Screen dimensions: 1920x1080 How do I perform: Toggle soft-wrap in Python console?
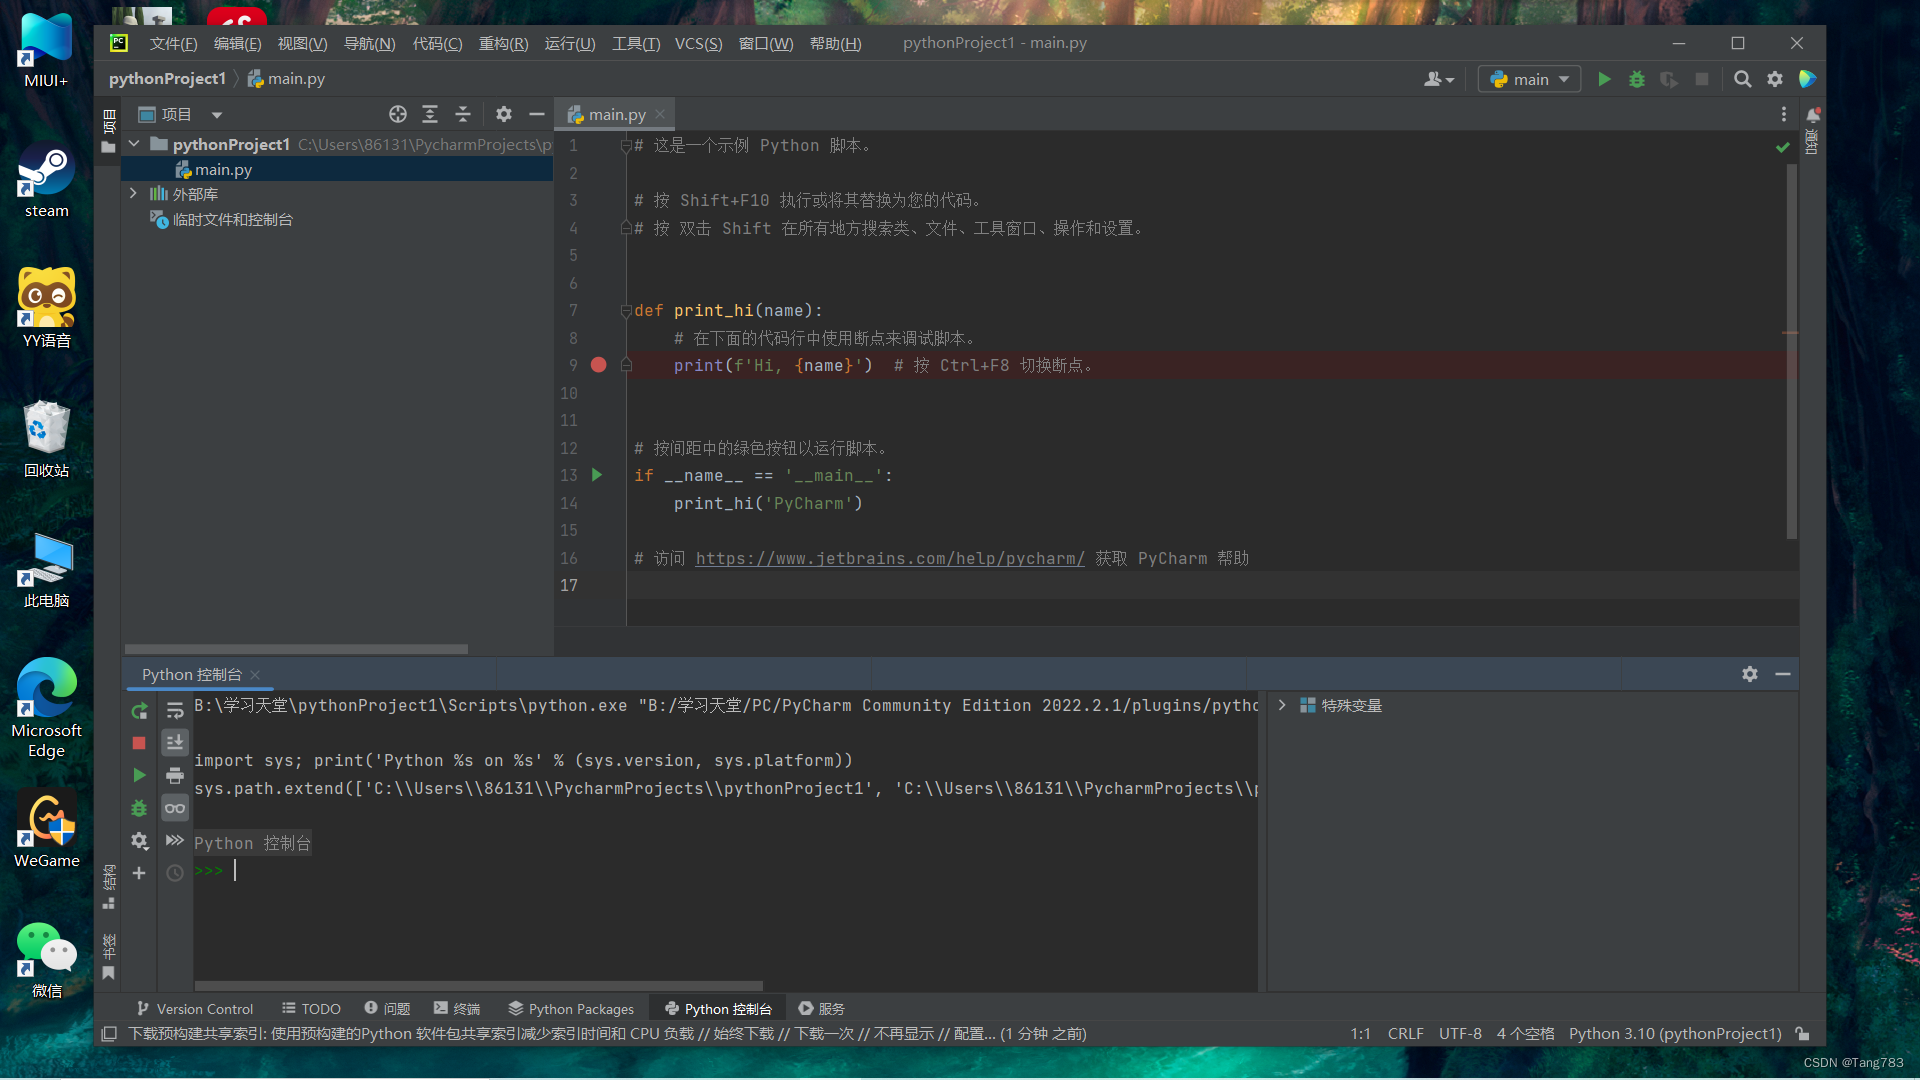tap(175, 711)
